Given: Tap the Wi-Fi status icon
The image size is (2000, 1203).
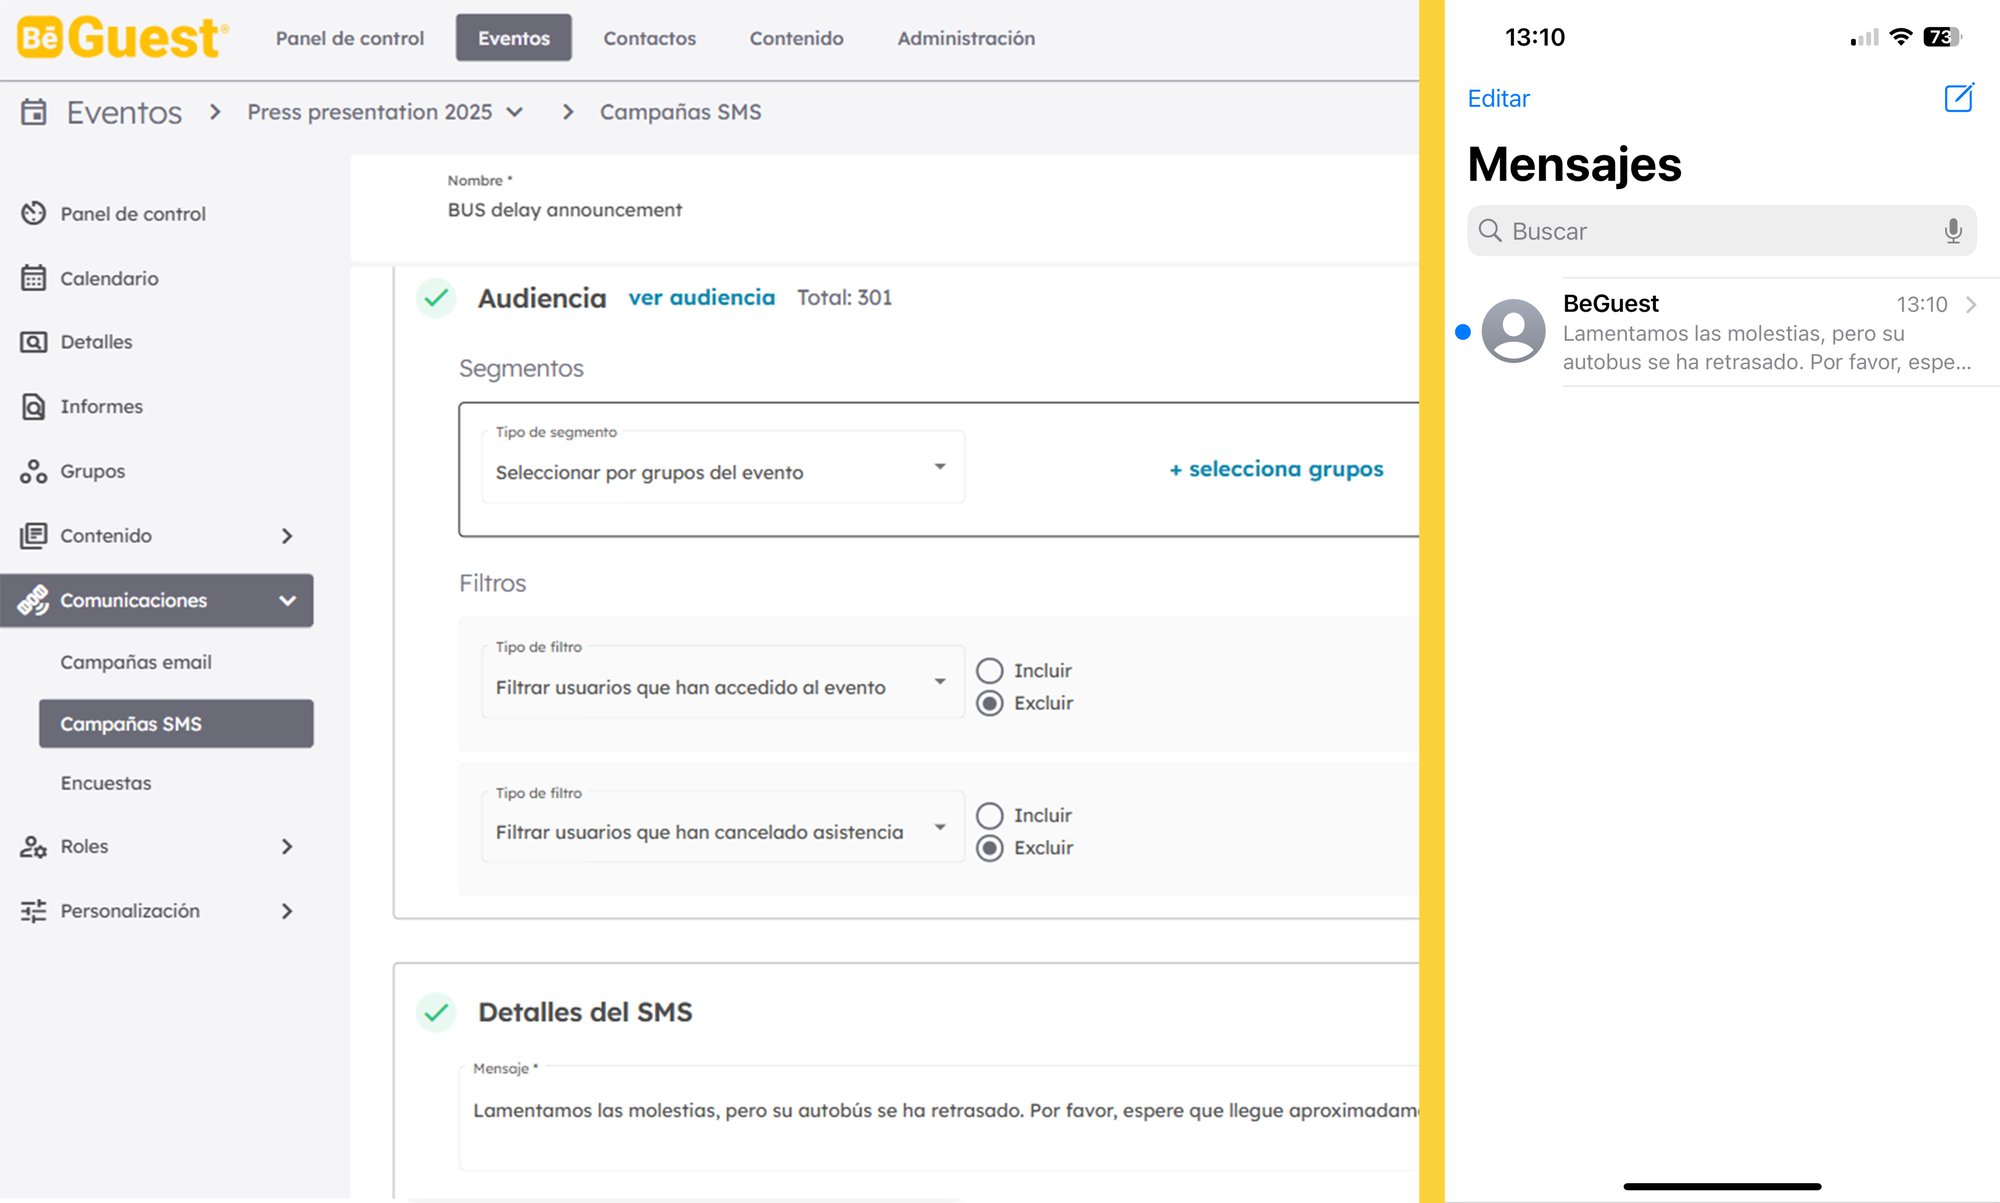Looking at the screenshot, I should (x=1901, y=37).
